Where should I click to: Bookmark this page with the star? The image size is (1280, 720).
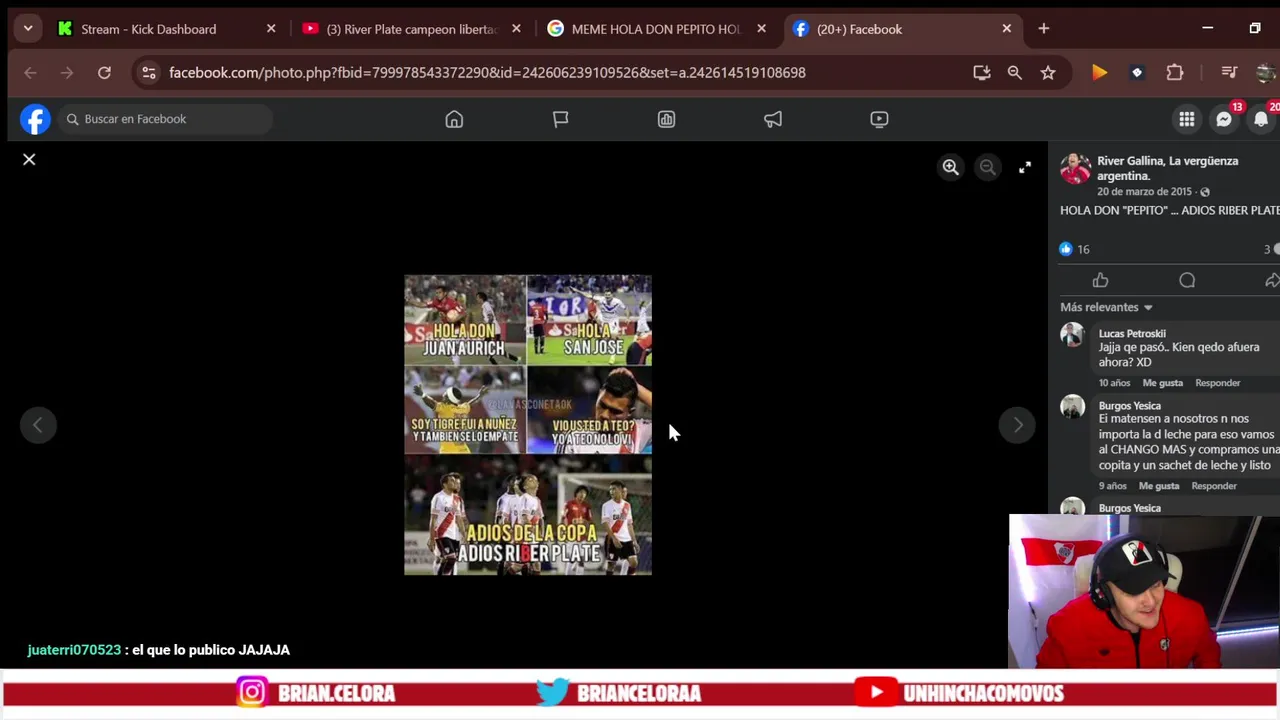point(1047,73)
